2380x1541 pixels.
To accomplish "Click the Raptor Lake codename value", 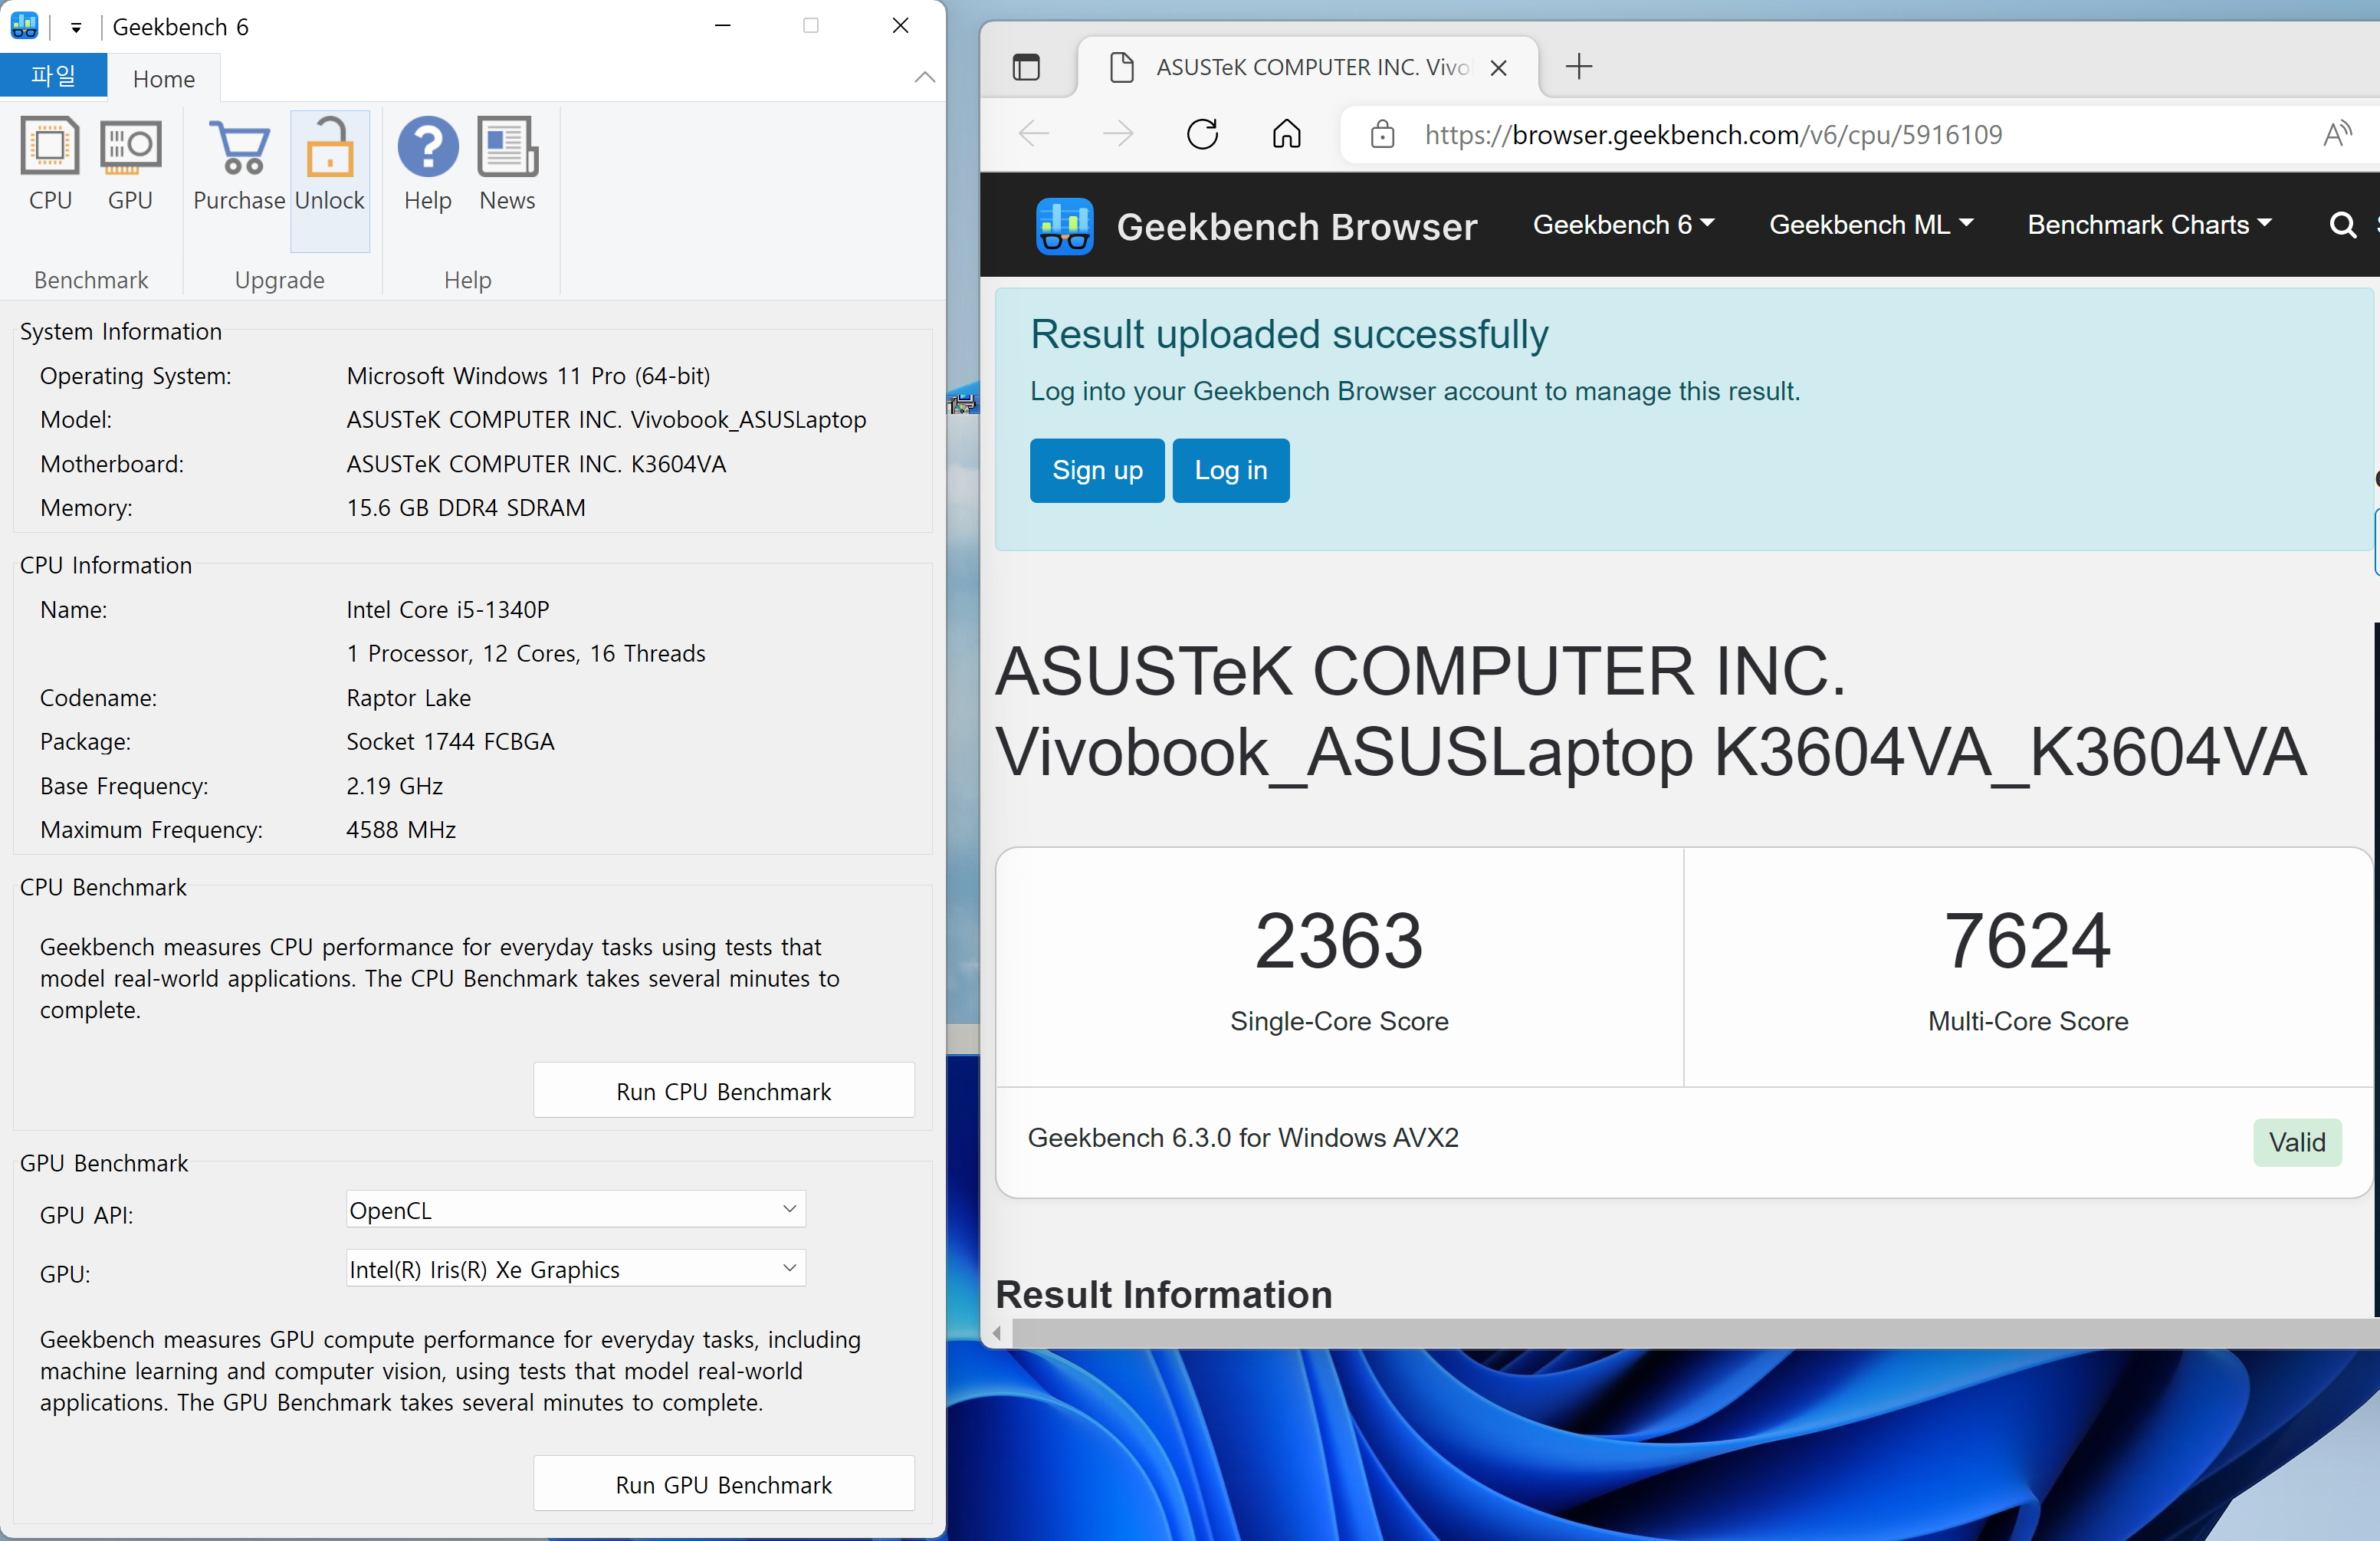I will click(x=408, y=697).
